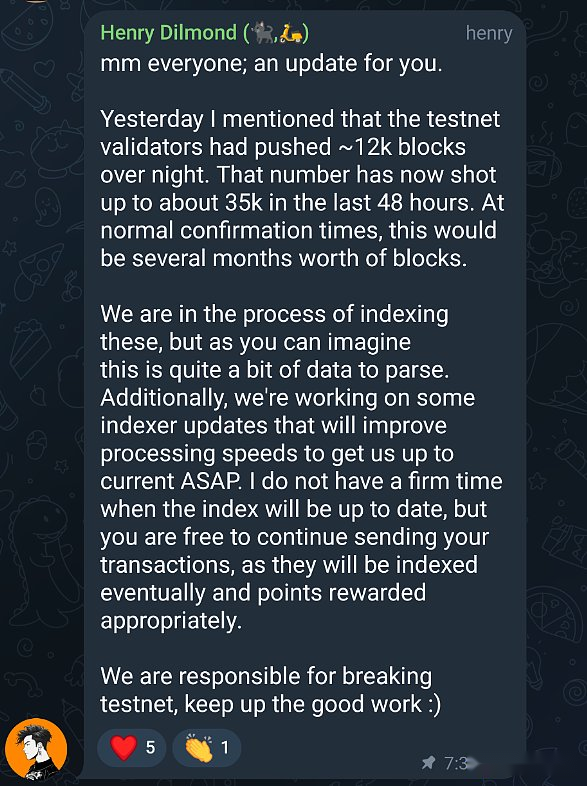Click the 'responsible for breaking testnet' paragraph
This screenshot has height=786, width=587.
[x=271, y=690]
